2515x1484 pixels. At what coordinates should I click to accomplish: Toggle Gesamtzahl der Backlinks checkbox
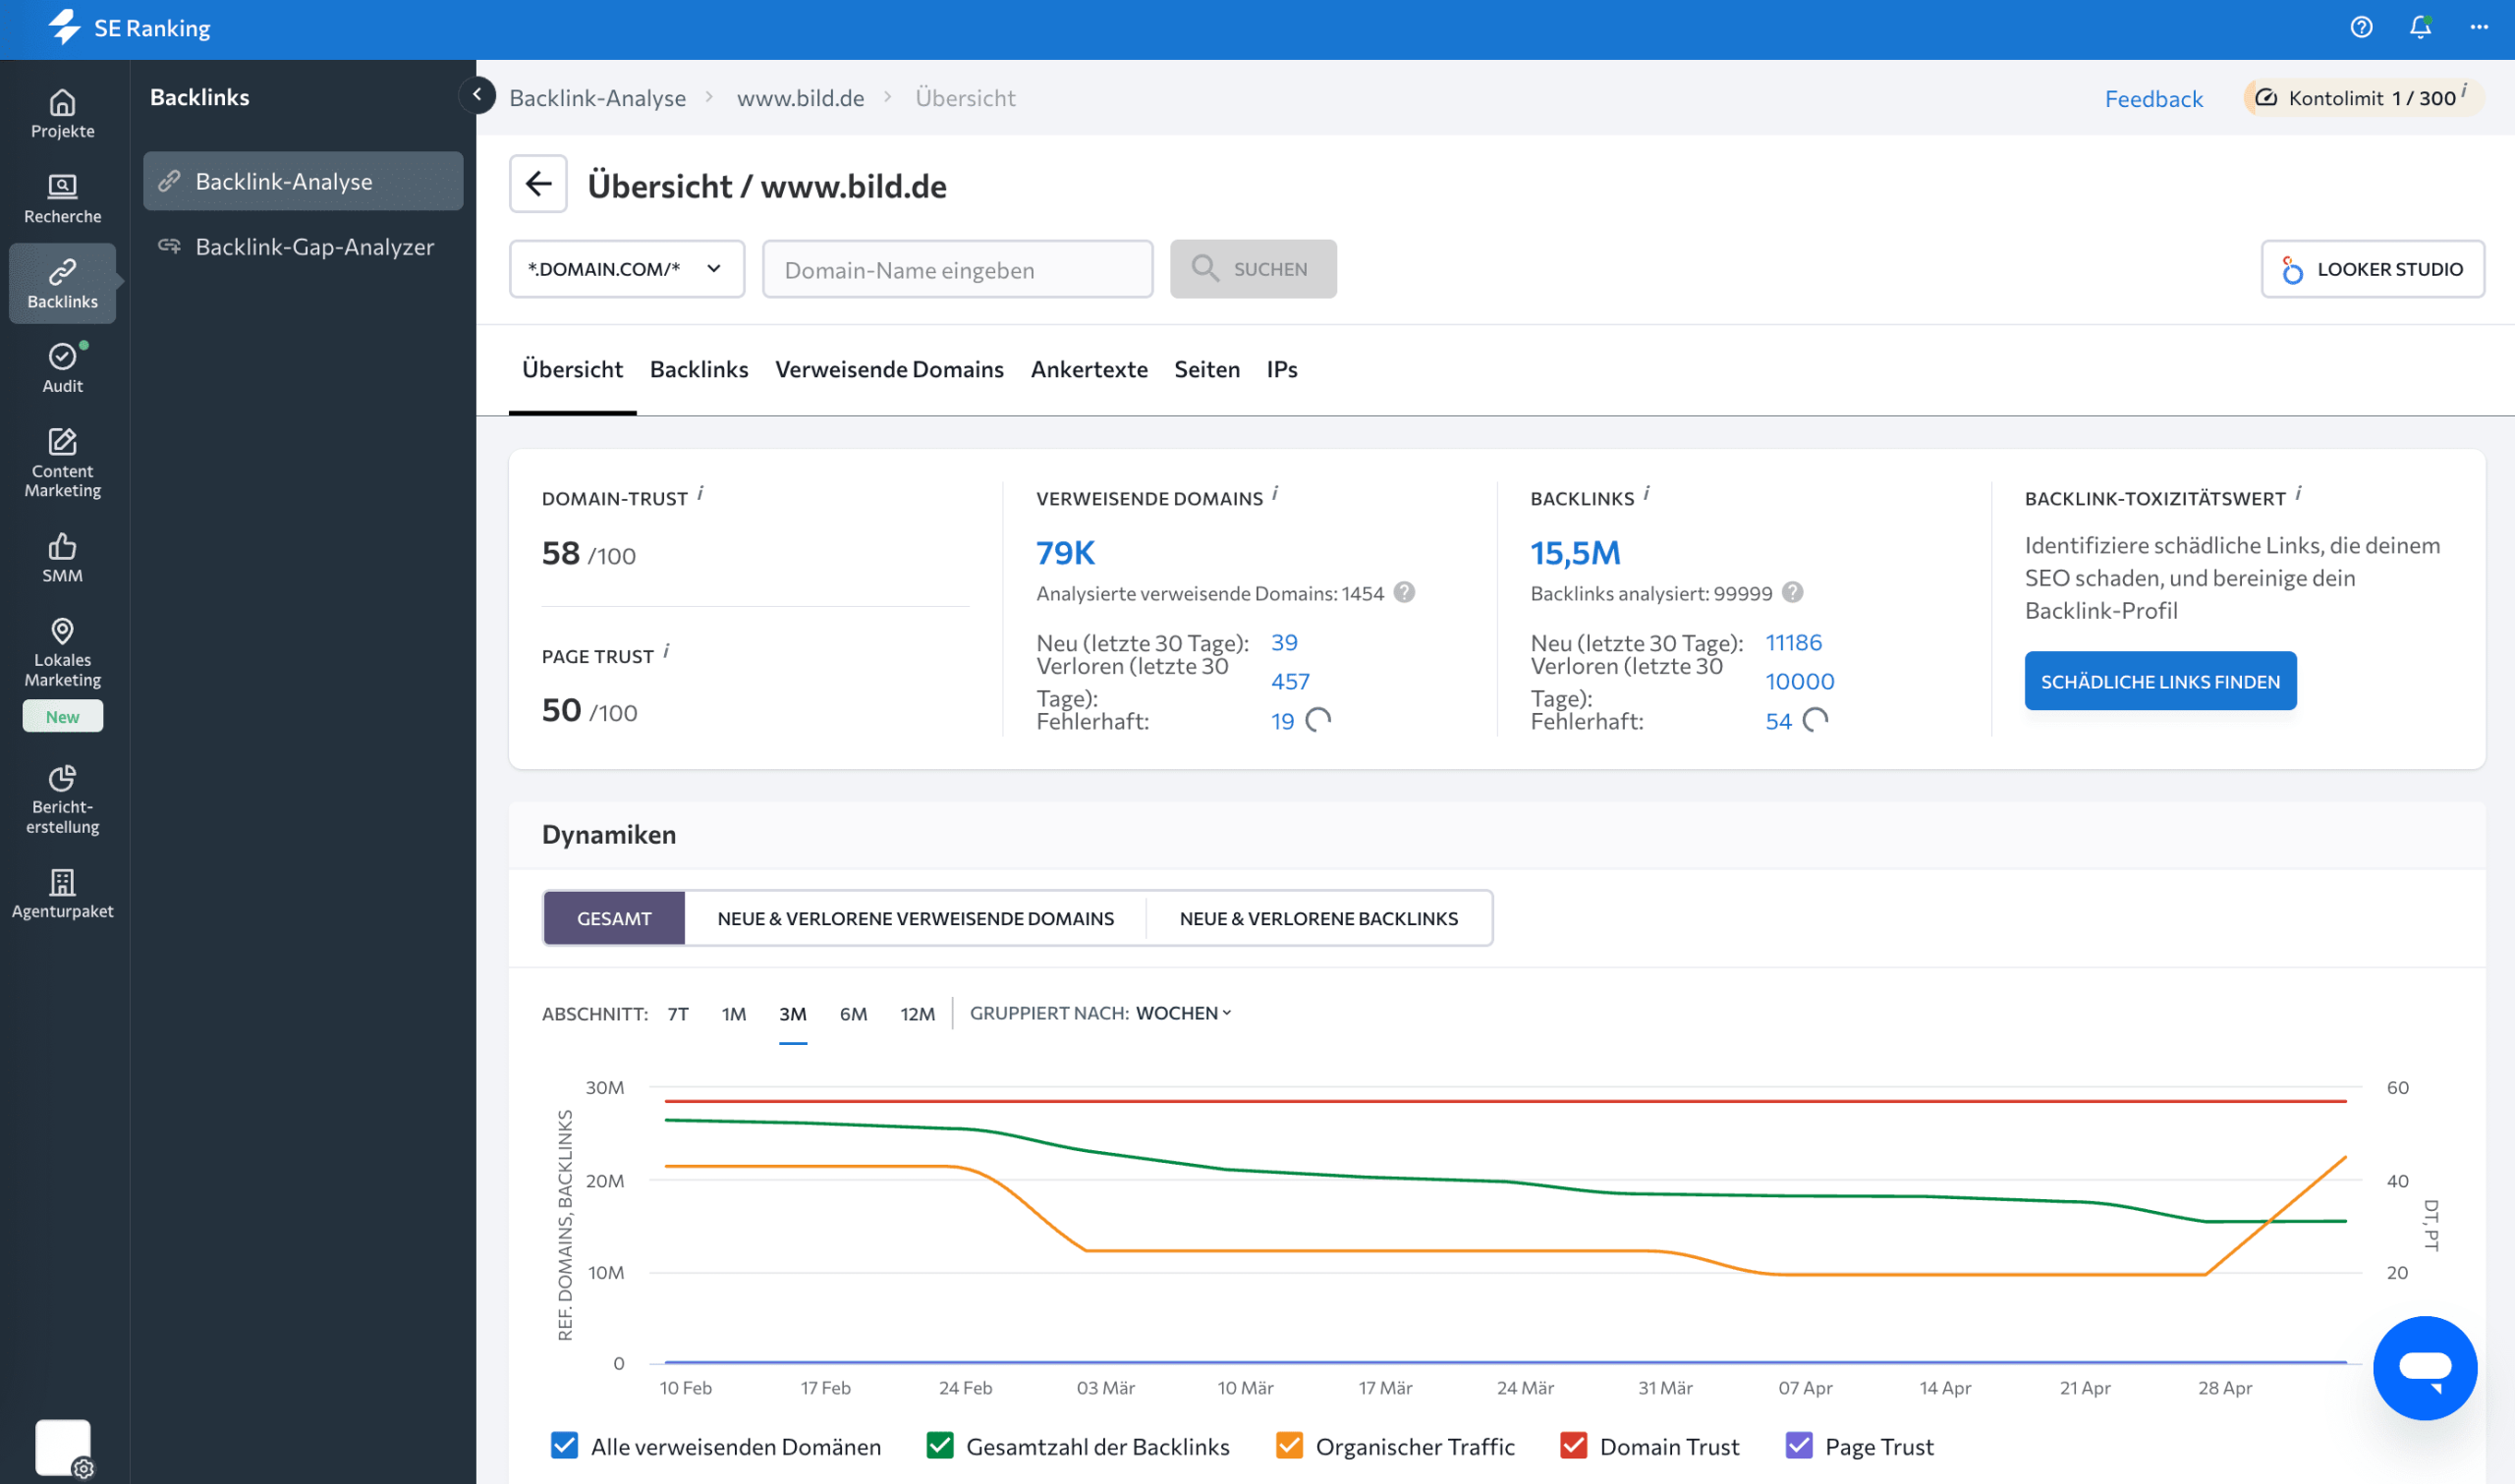coord(940,1446)
